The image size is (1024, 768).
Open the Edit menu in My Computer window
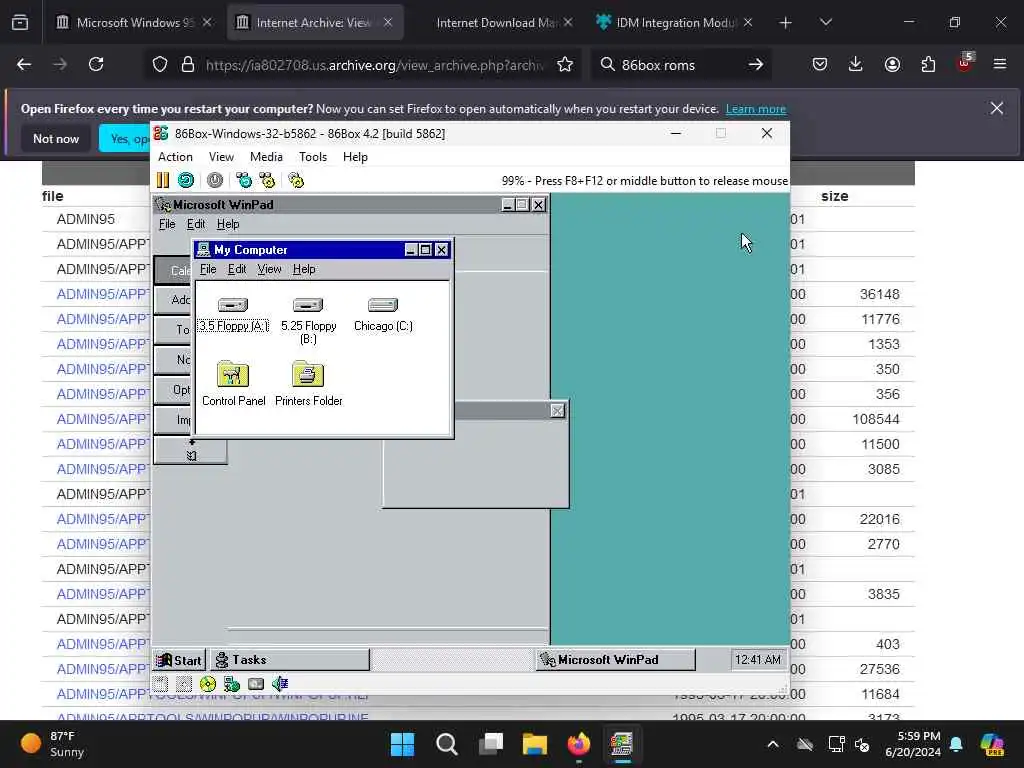(236, 269)
